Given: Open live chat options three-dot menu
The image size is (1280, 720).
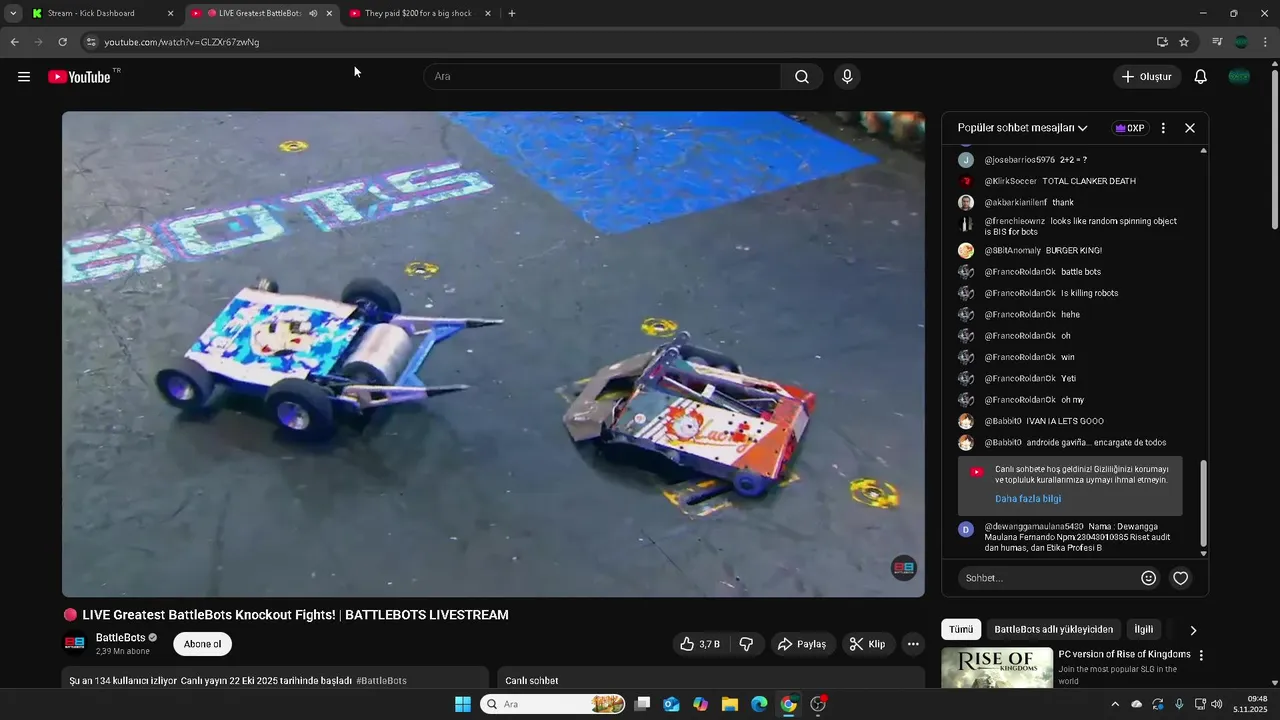Looking at the screenshot, I should pyautogui.click(x=1163, y=128).
